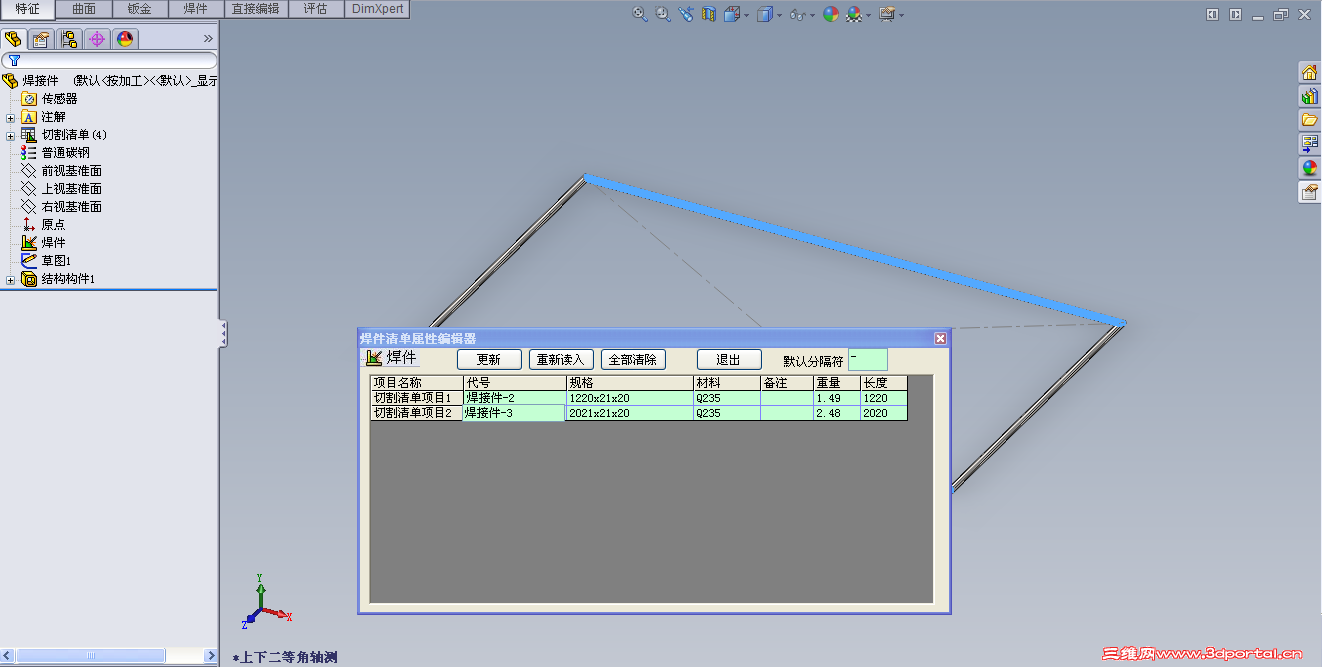Click the 全部清除 clear all button
Viewport: 1322px width, 667px height.
click(x=633, y=360)
